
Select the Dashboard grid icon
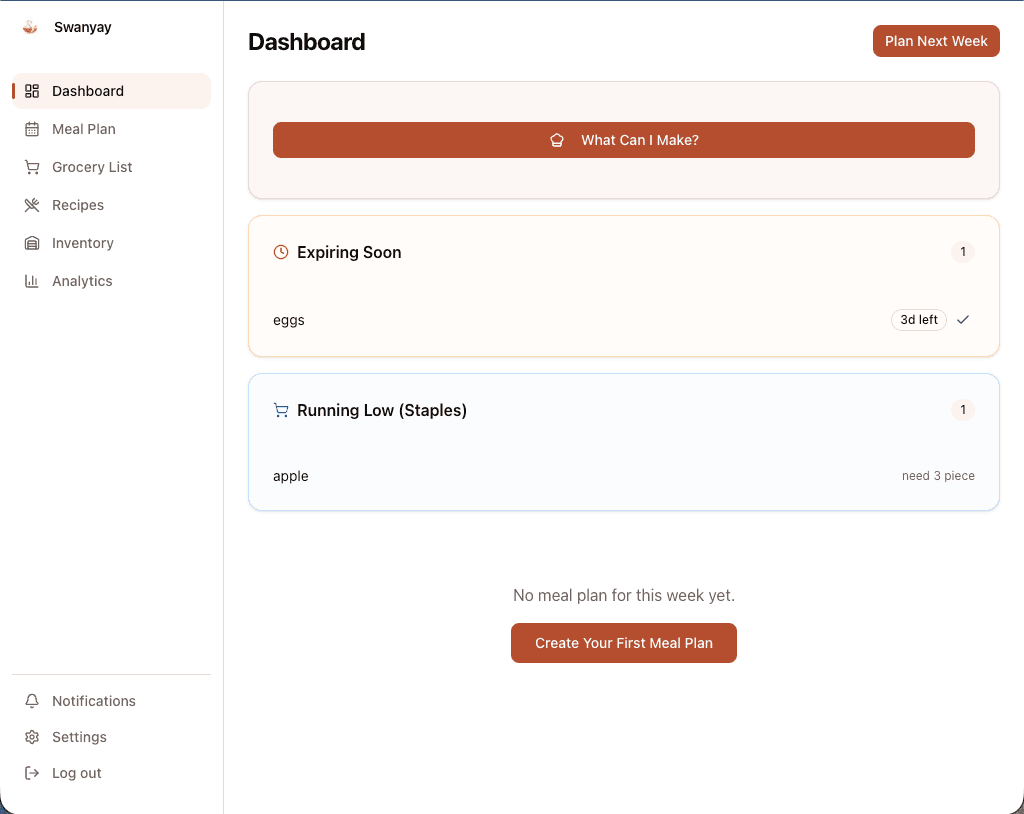[x=33, y=90]
